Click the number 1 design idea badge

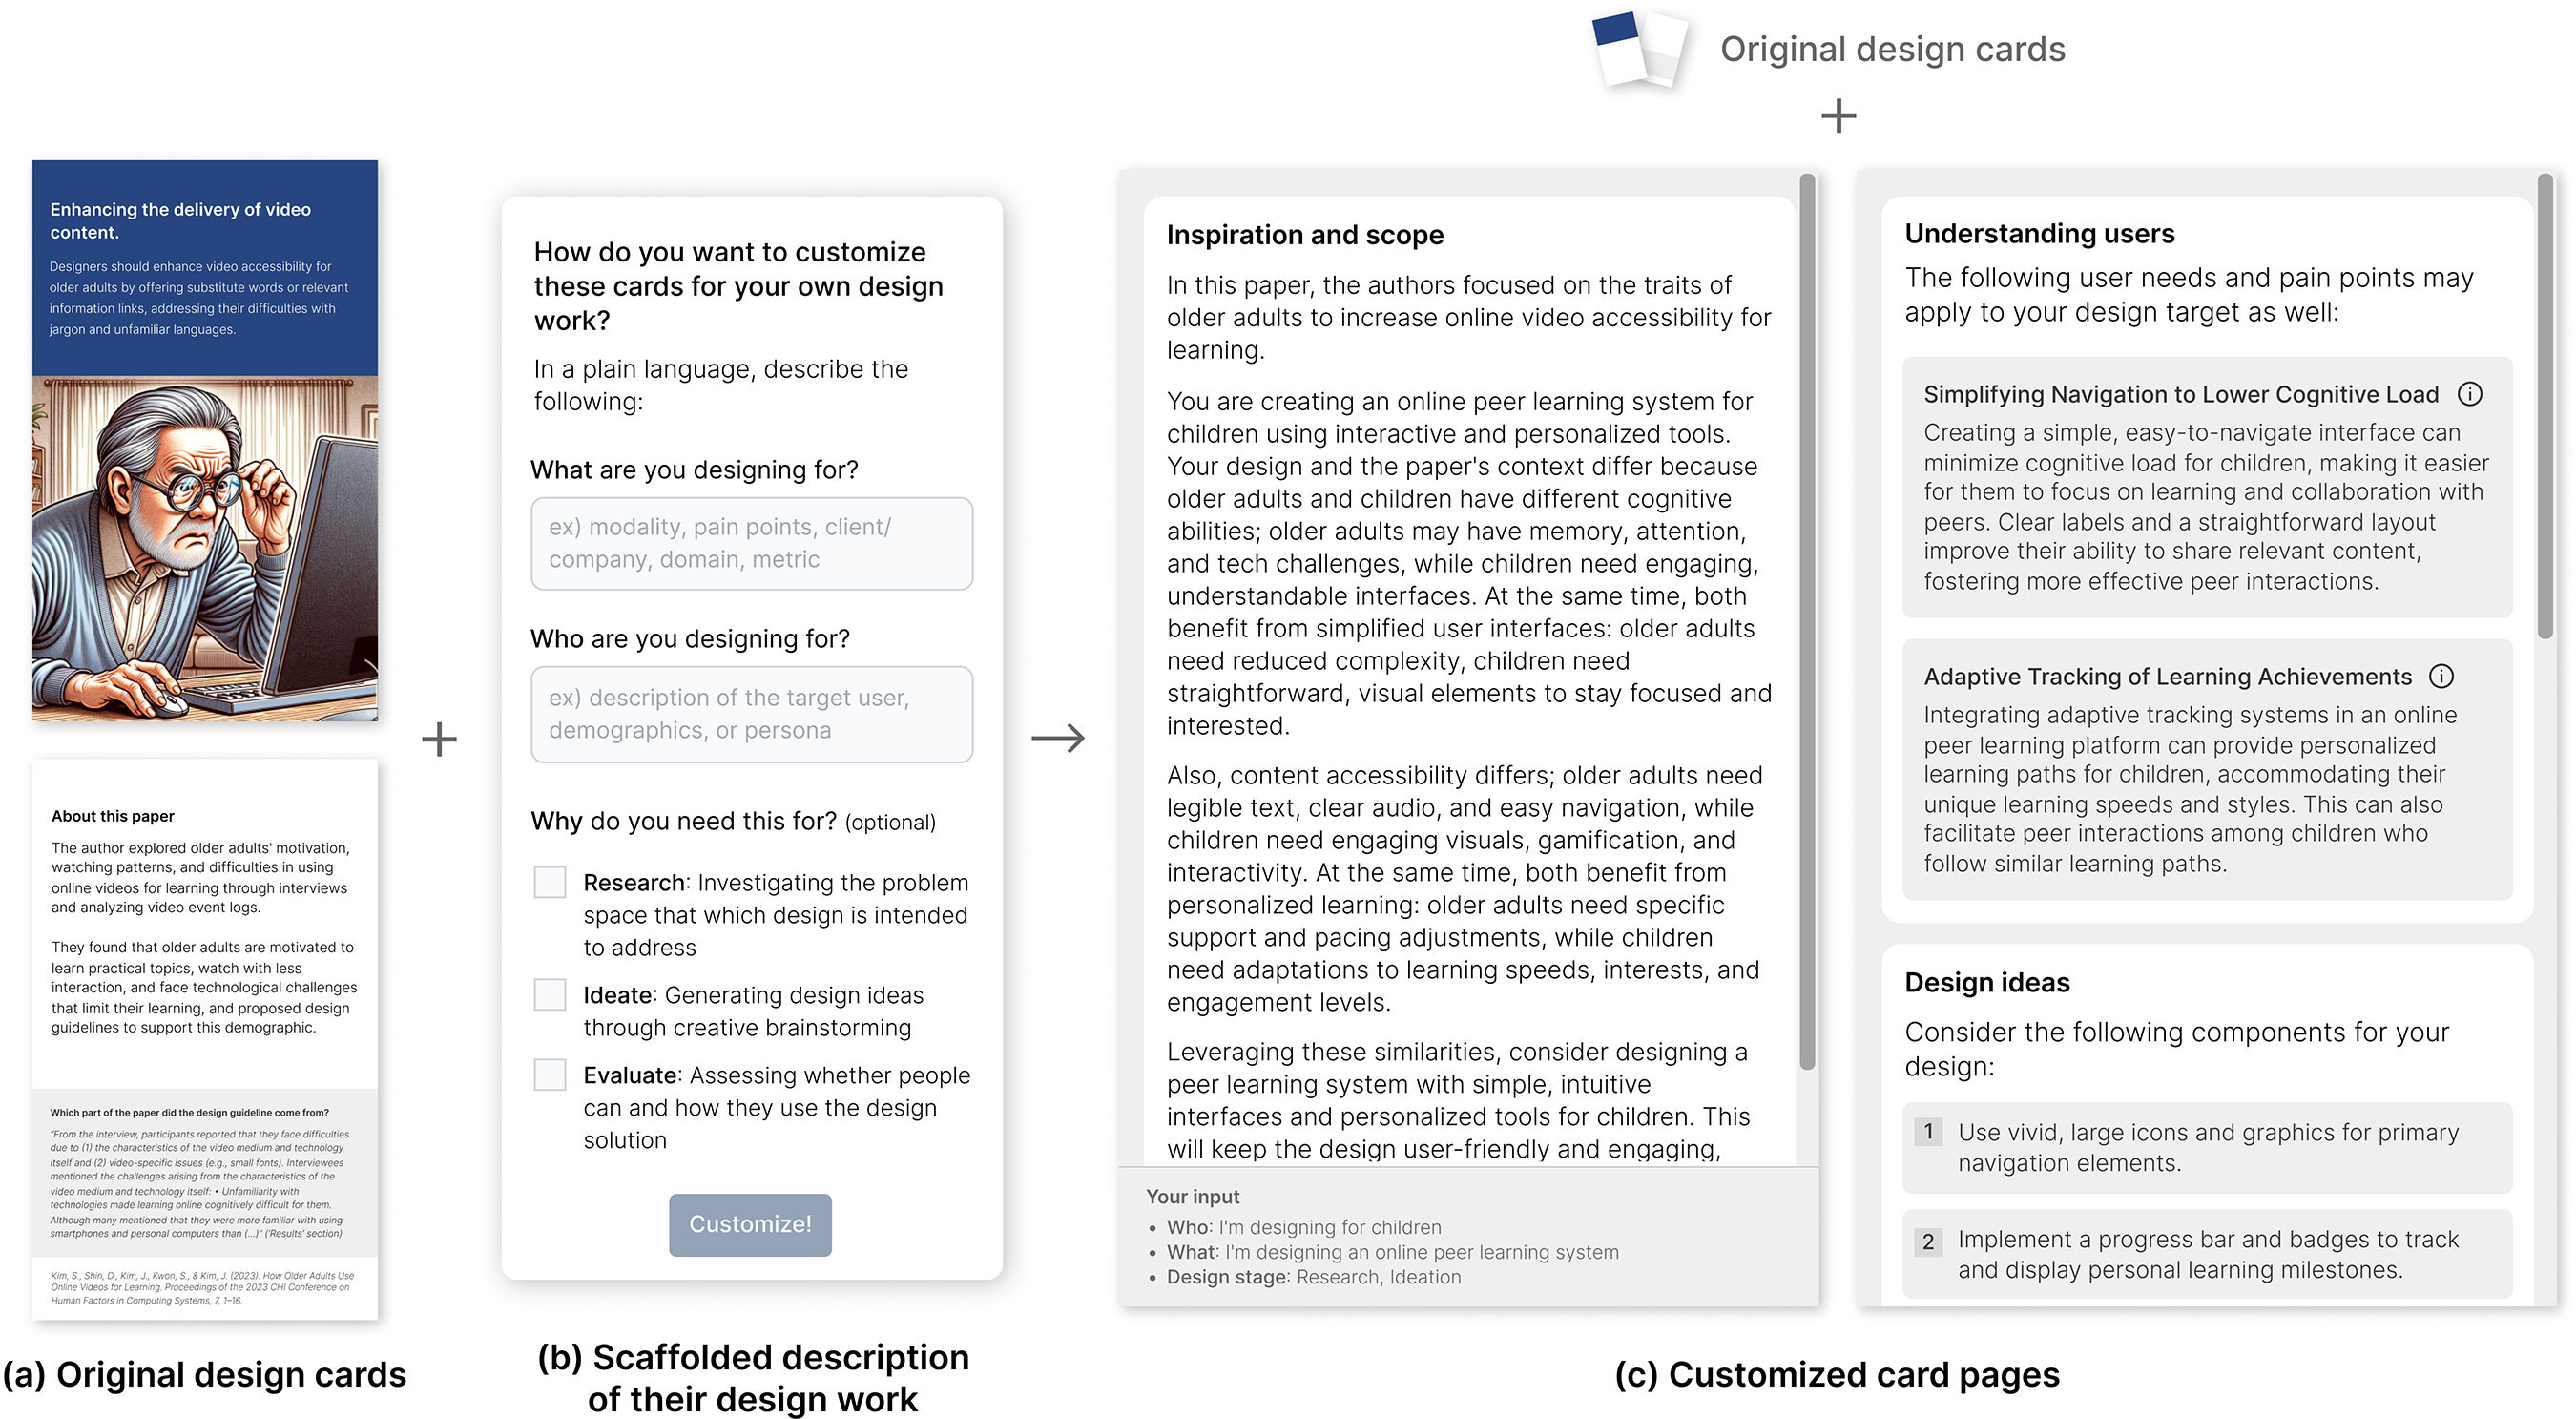click(1928, 1132)
